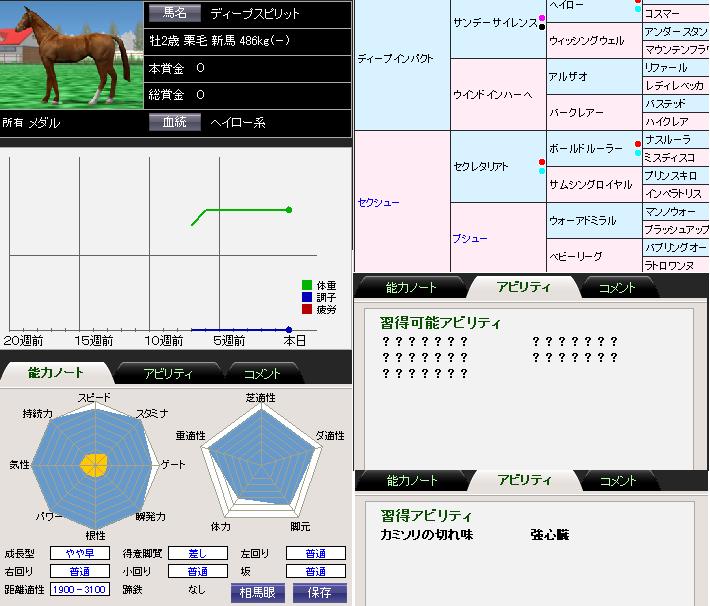The image size is (710, 606).
Task: Select pedigree cell セクレタリアト
Action: coord(498,166)
